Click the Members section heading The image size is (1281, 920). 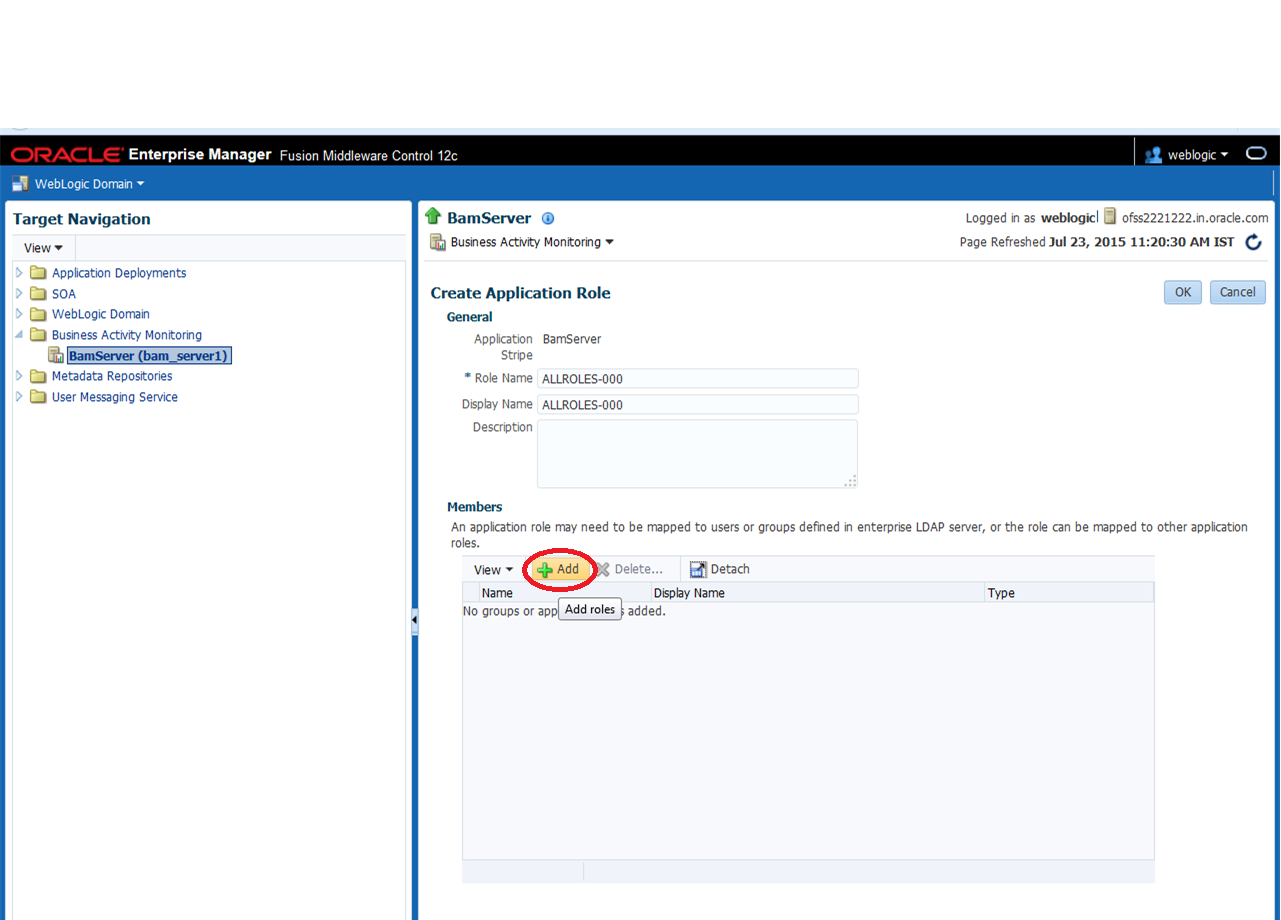475,507
